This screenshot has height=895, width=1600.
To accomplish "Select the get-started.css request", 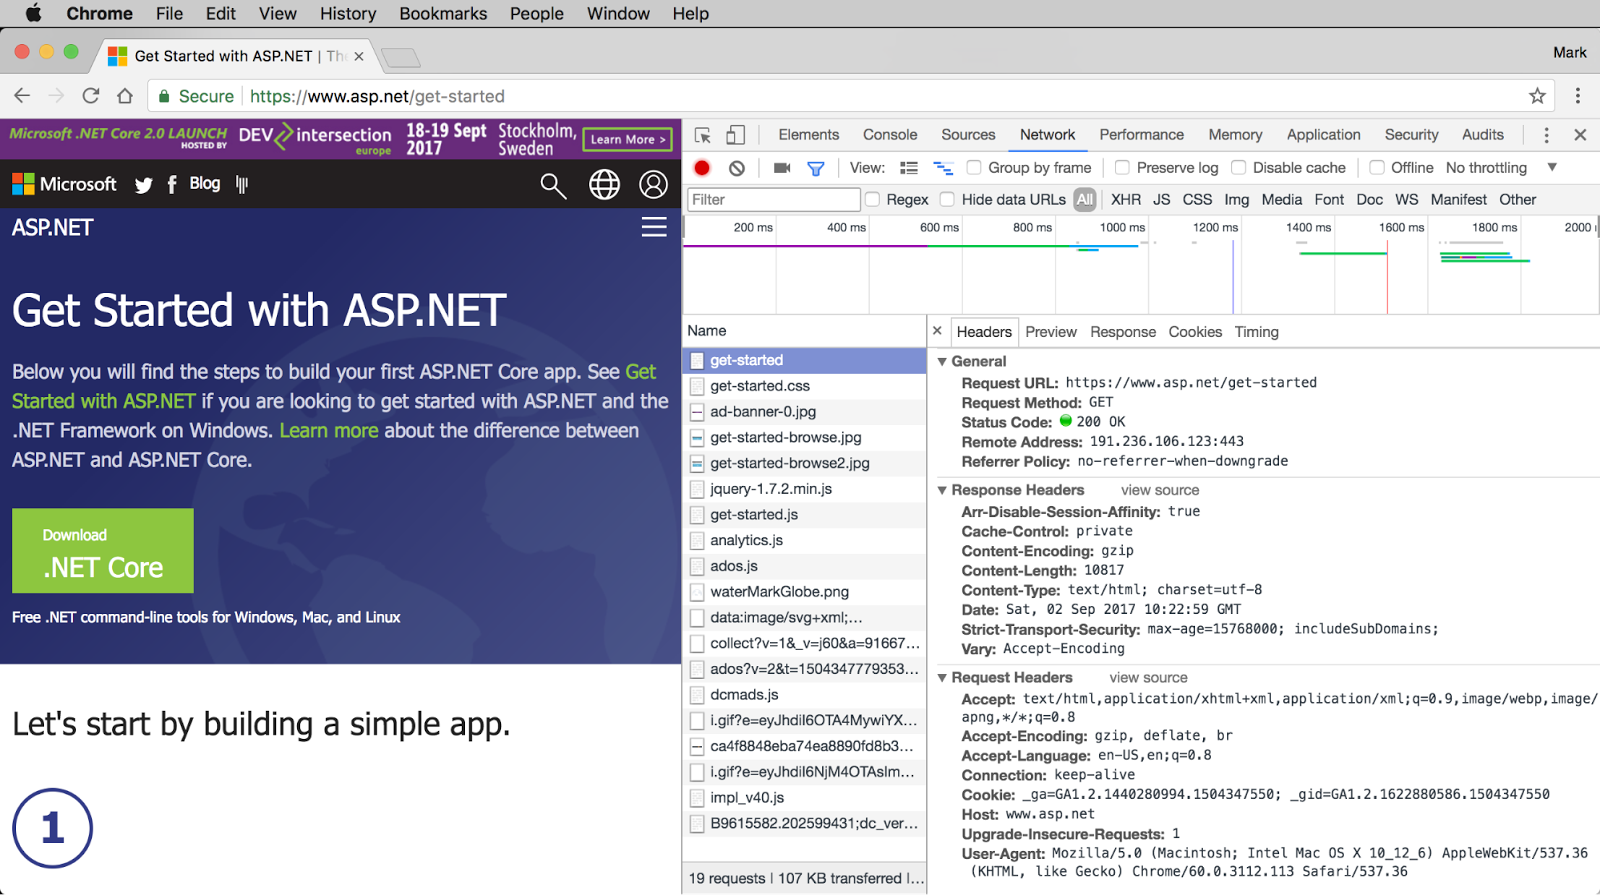I will tap(805, 386).
